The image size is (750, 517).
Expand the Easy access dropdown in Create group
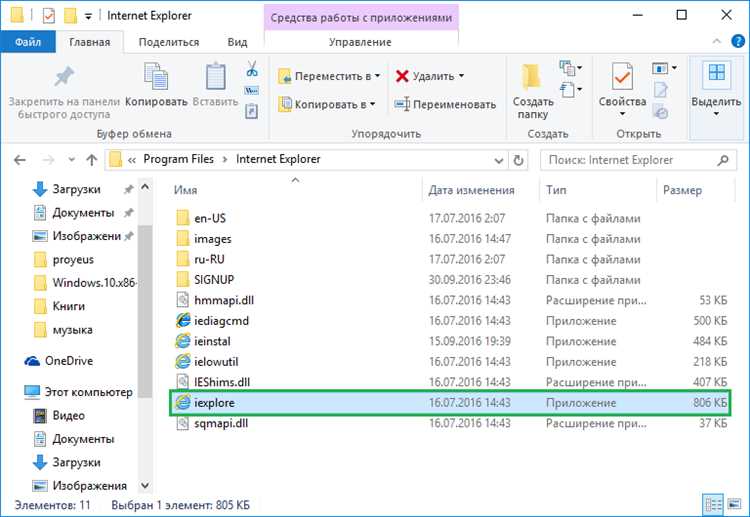pyautogui.click(x=570, y=89)
